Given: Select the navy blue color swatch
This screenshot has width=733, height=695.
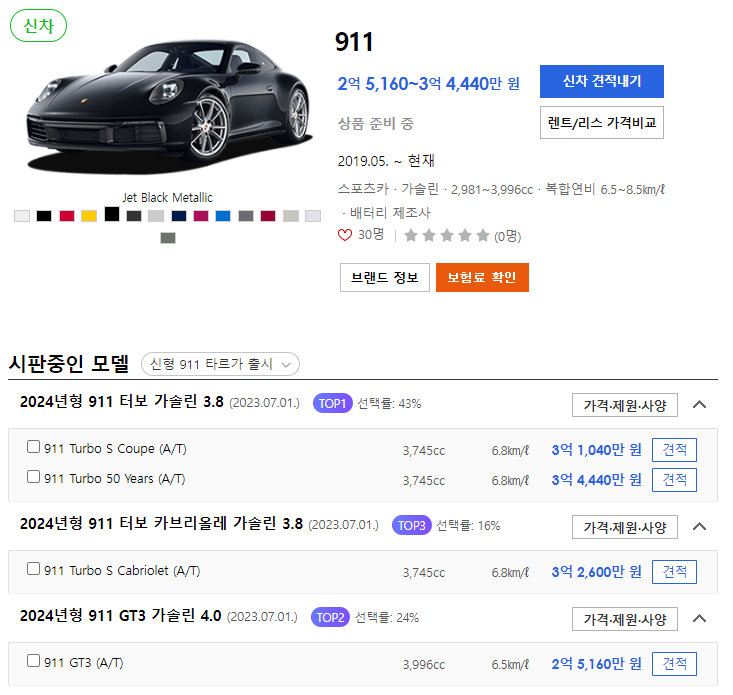Looking at the screenshot, I should coord(179,216).
